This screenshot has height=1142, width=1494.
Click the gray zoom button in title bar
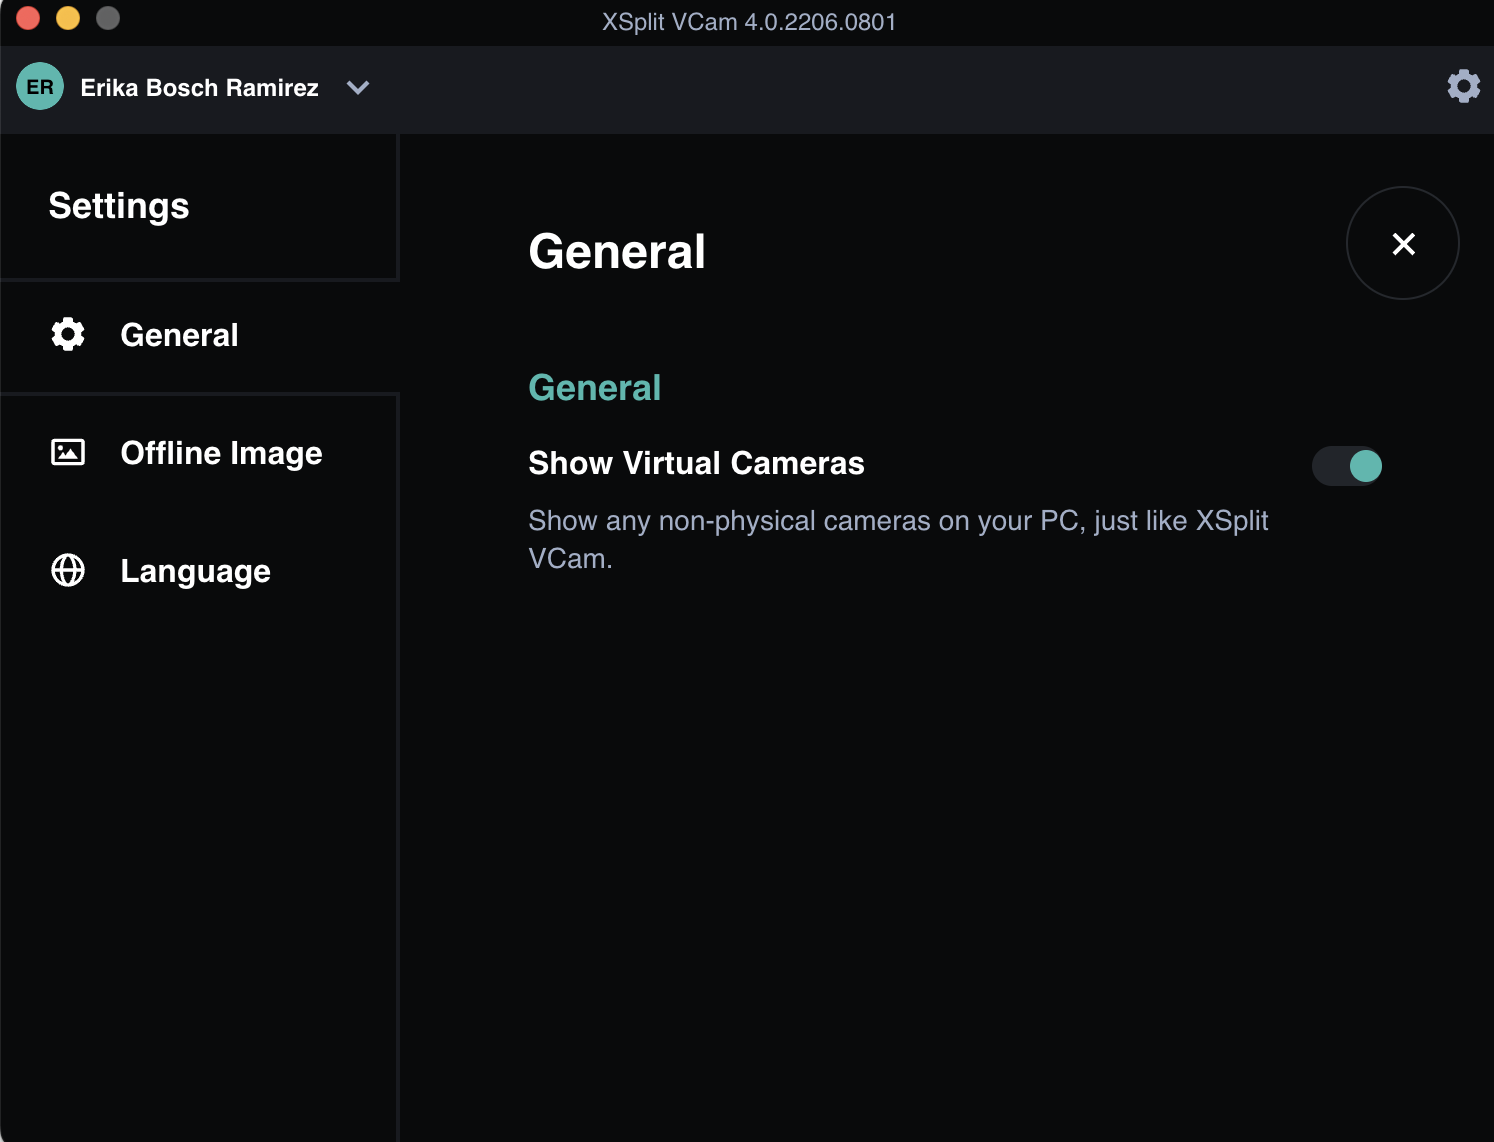tap(108, 18)
